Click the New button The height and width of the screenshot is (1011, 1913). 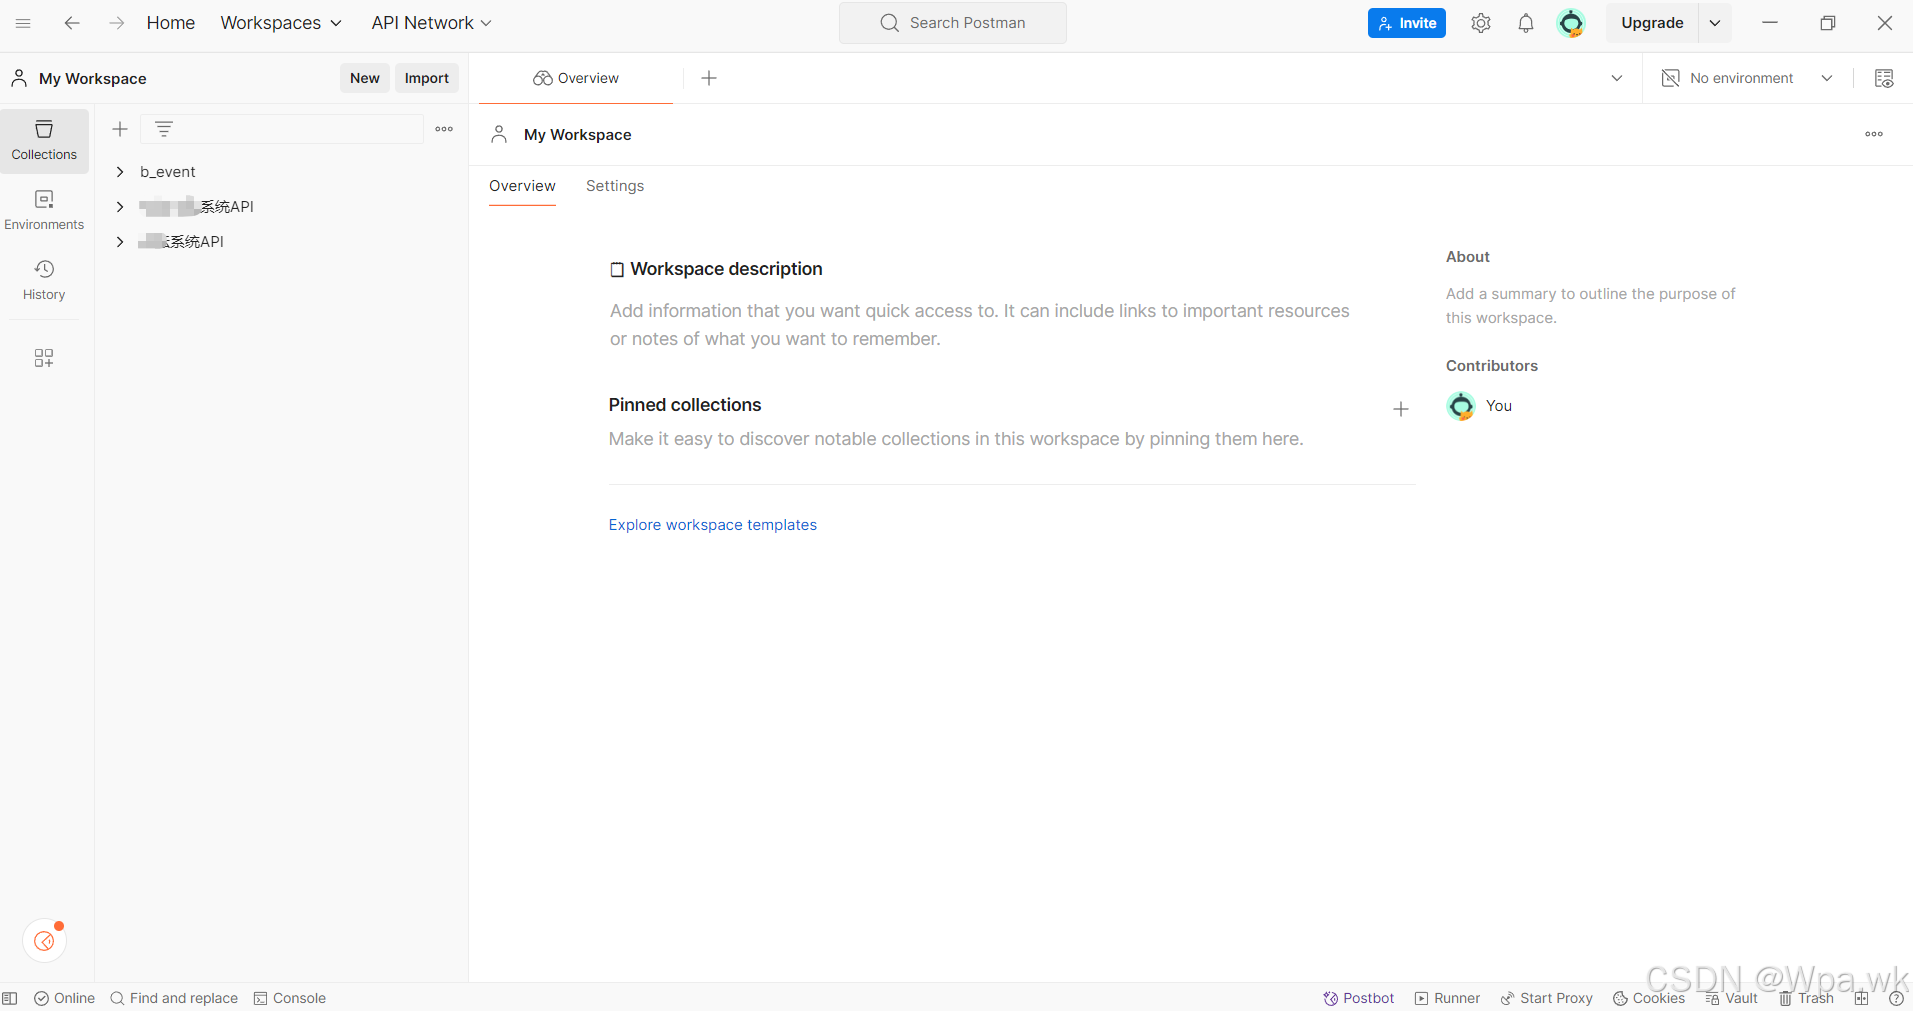point(365,78)
